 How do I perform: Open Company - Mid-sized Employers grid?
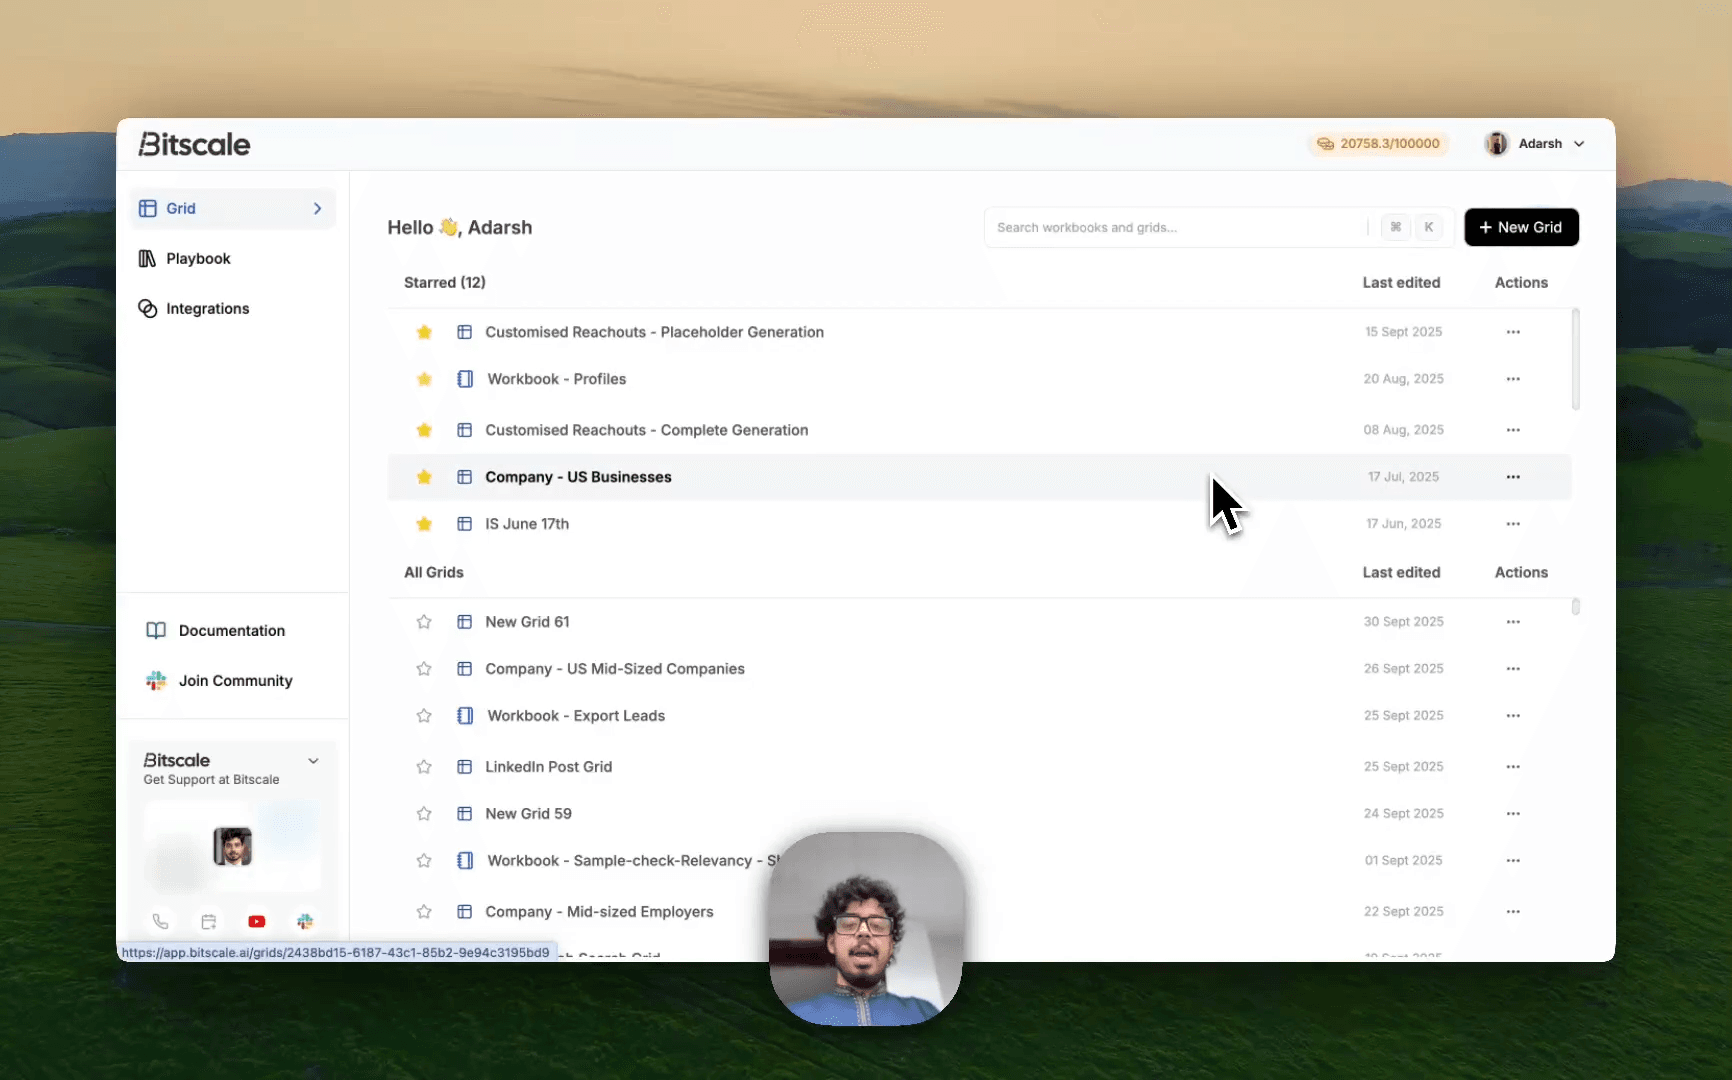pyautogui.click(x=599, y=912)
